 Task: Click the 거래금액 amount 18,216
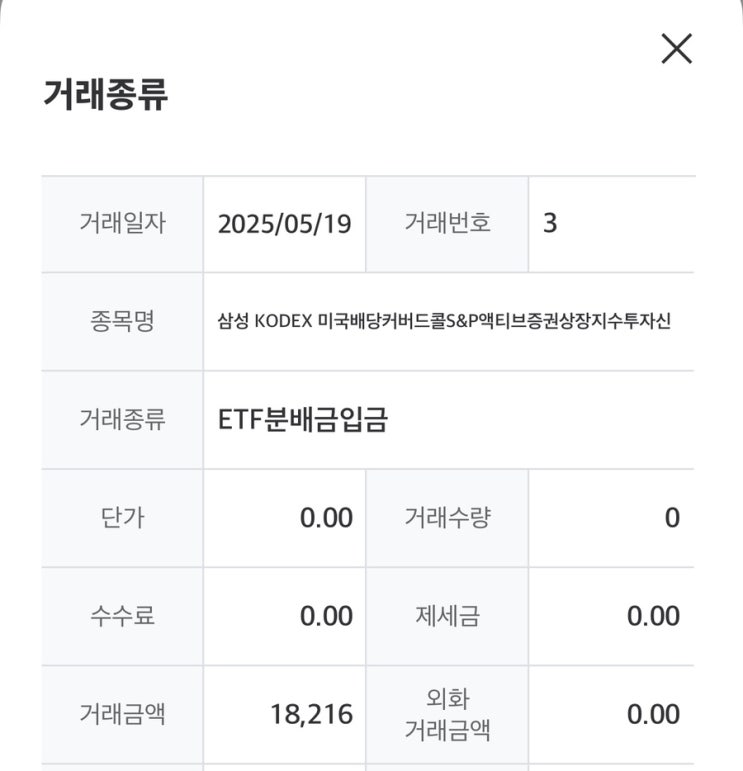pyautogui.click(x=311, y=714)
